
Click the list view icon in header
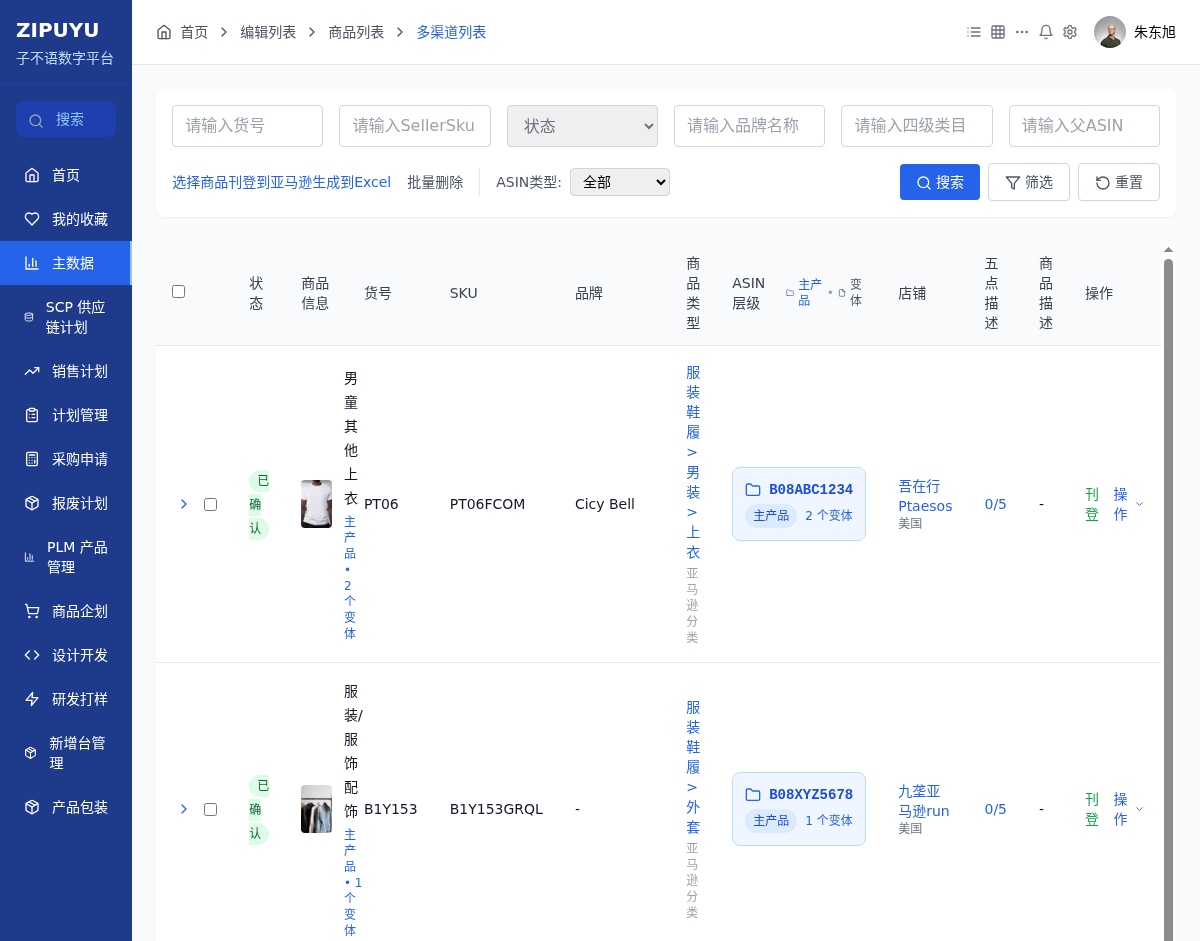(x=974, y=32)
